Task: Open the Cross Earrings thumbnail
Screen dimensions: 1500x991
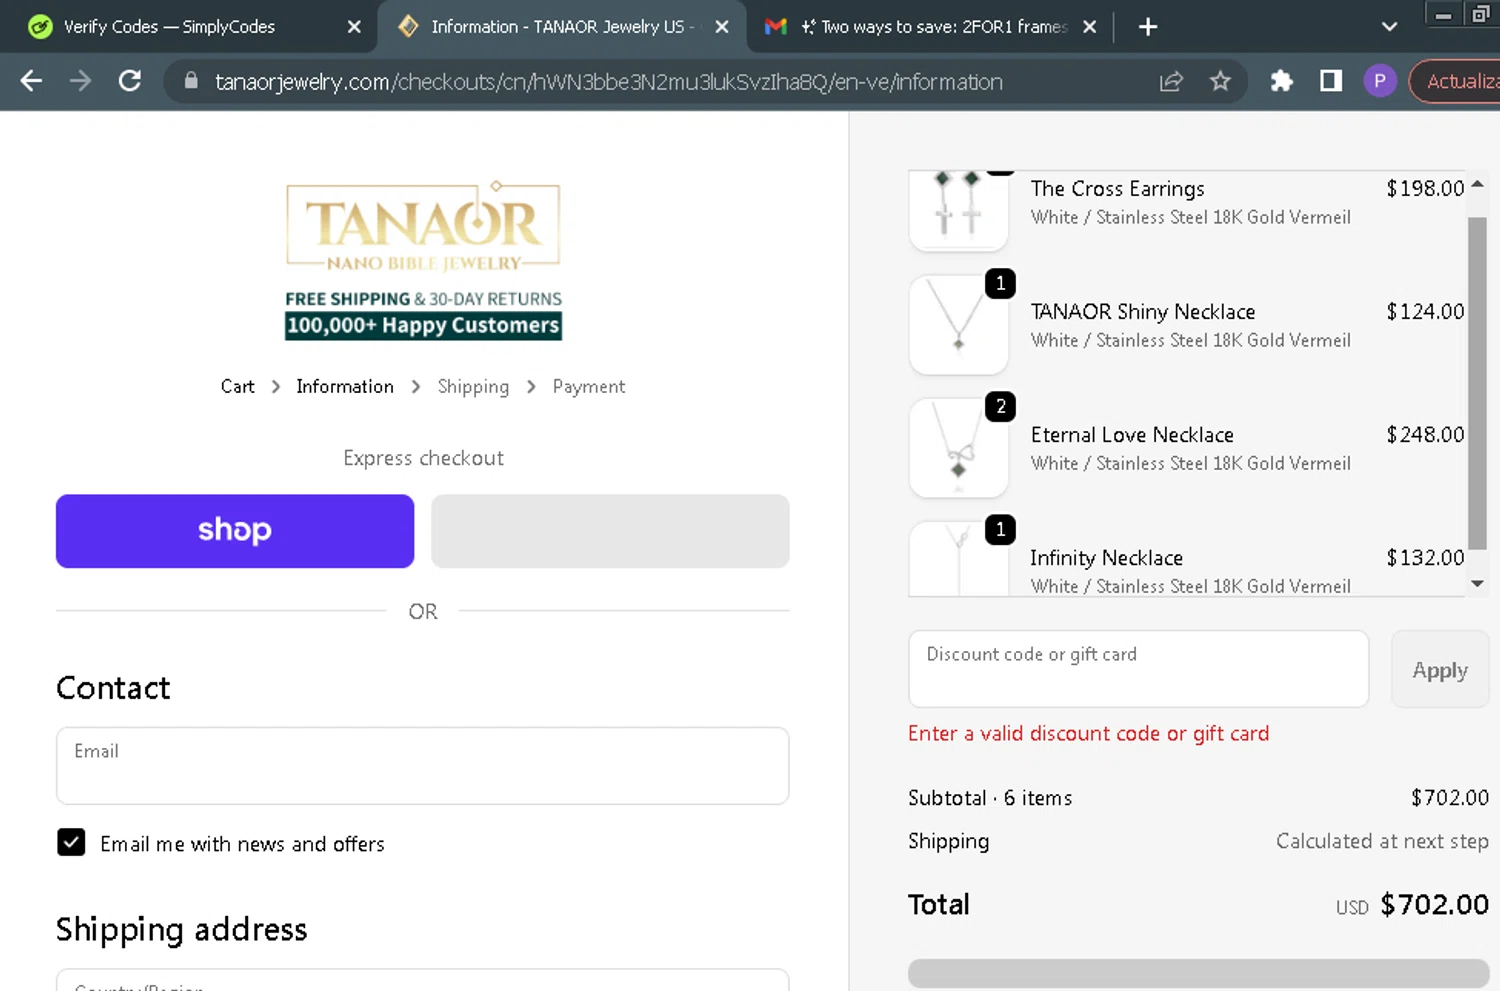Action: [x=958, y=210]
